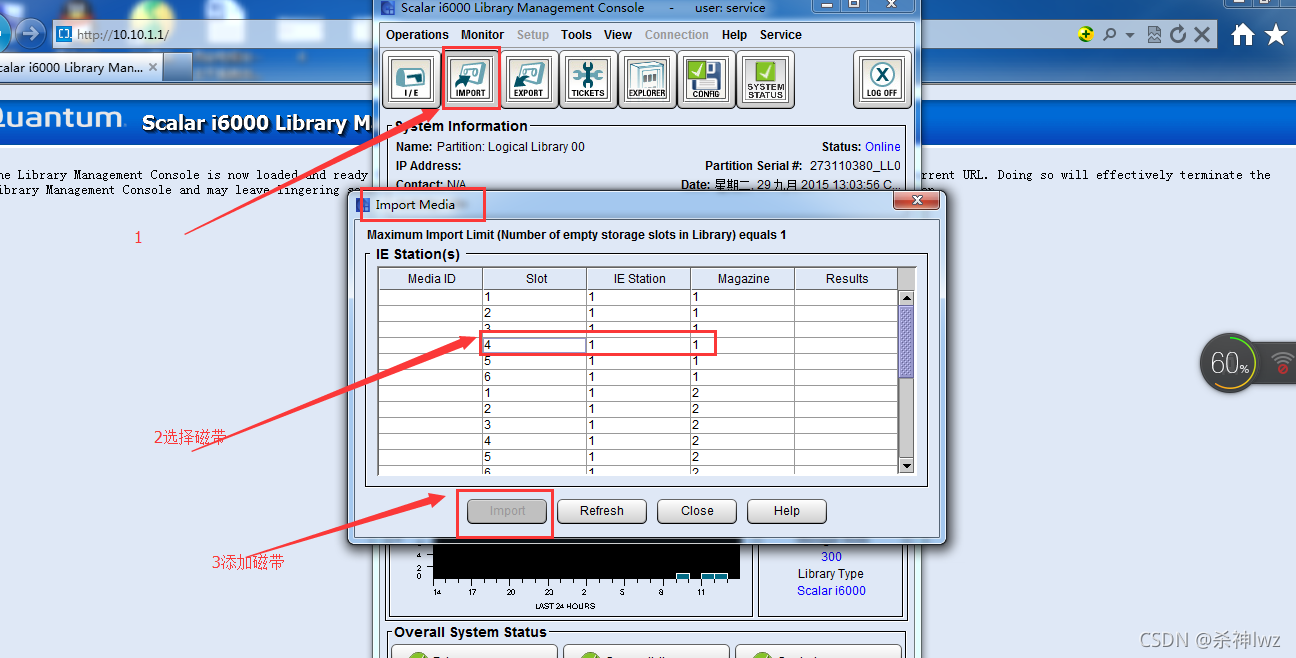Select slot 1 row of magazine 2

click(x=638, y=393)
